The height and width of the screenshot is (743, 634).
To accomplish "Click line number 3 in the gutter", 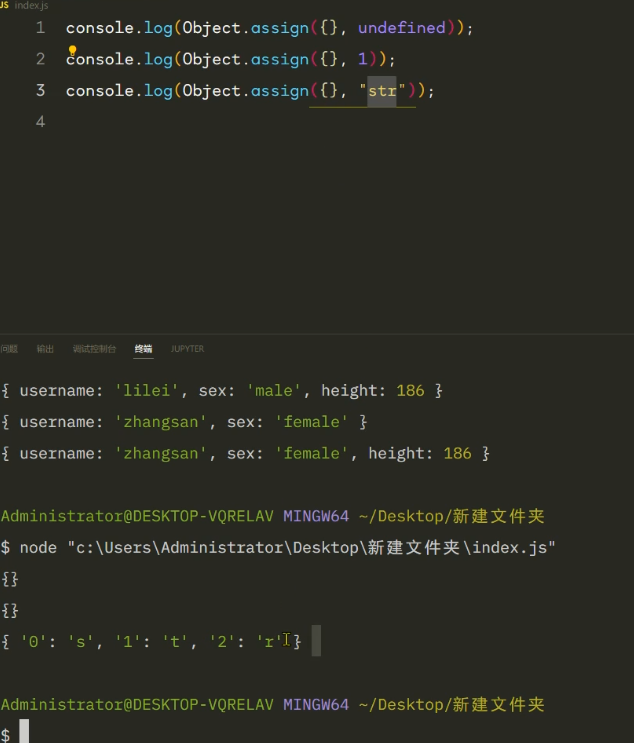I will pos(40,91).
